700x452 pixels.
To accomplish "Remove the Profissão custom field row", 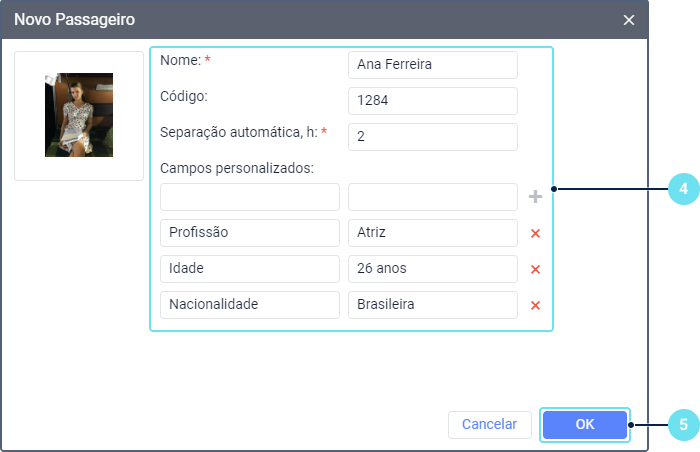I will pos(535,233).
